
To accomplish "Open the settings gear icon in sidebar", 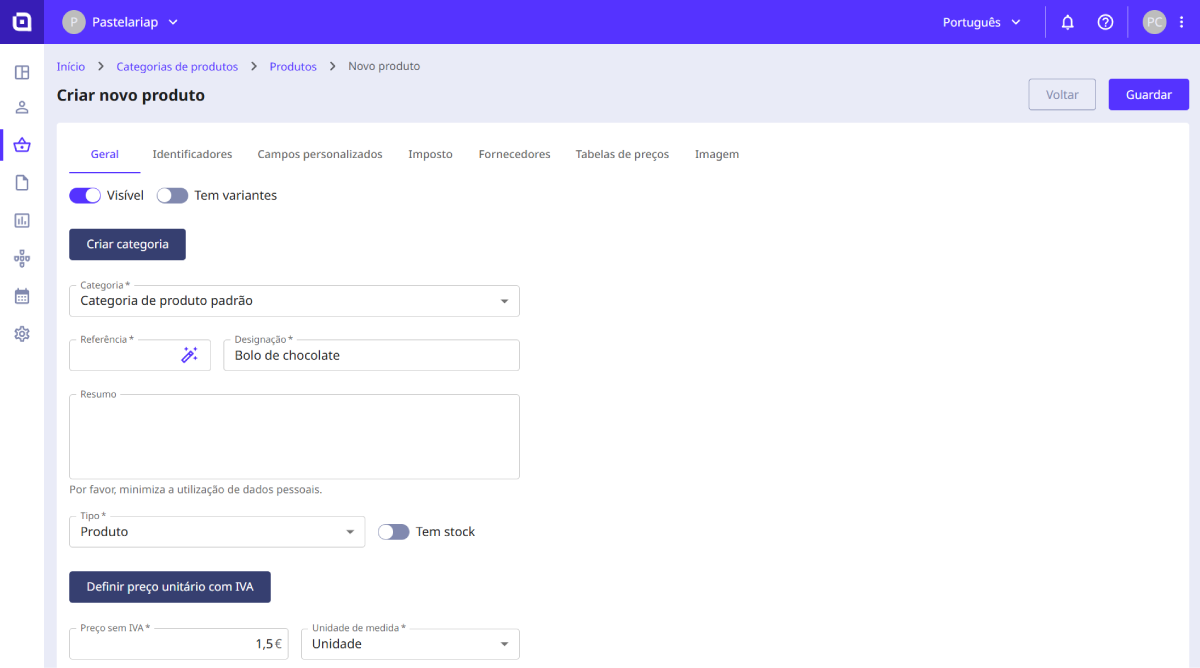I will [22, 334].
